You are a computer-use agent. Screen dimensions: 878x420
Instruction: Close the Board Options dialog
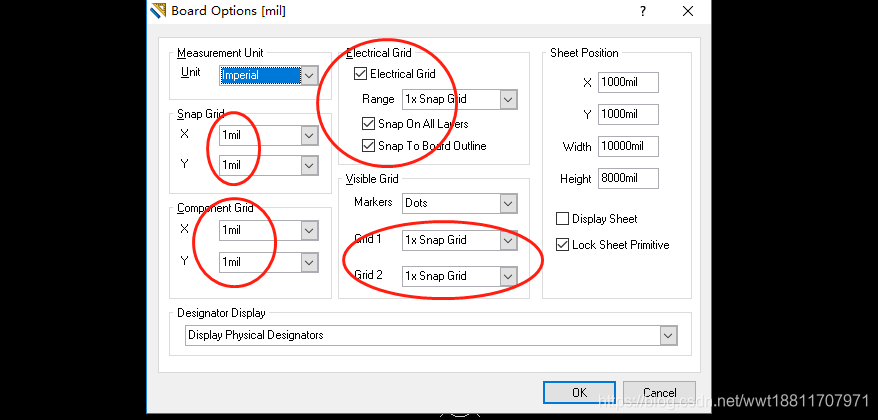point(687,11)
